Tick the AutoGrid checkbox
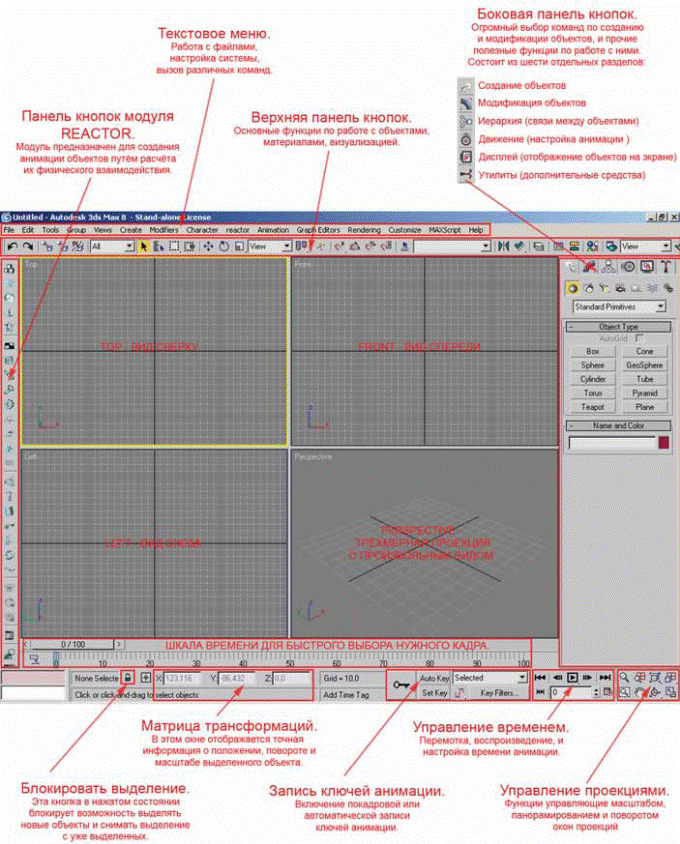Screen dimensions: 680x844 (x=640, y=340)
